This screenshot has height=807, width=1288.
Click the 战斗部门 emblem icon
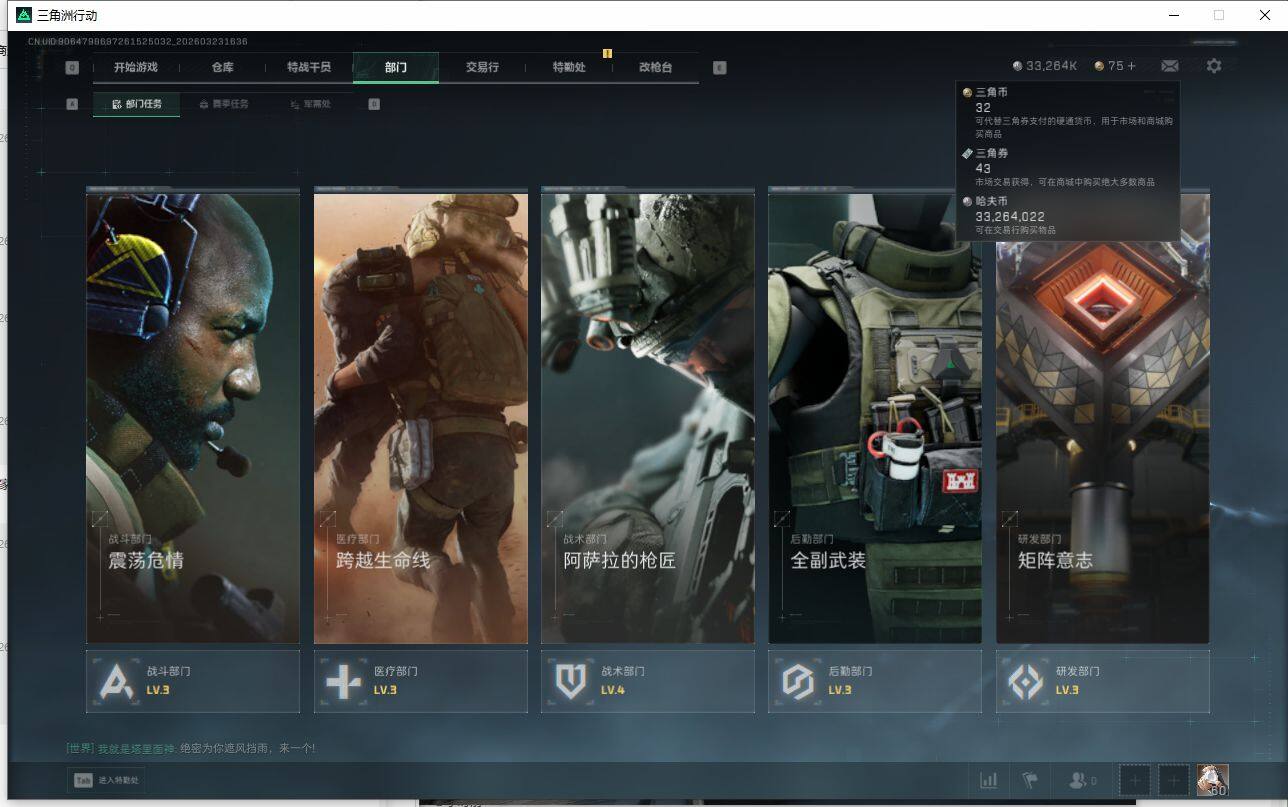coord(115,682)
